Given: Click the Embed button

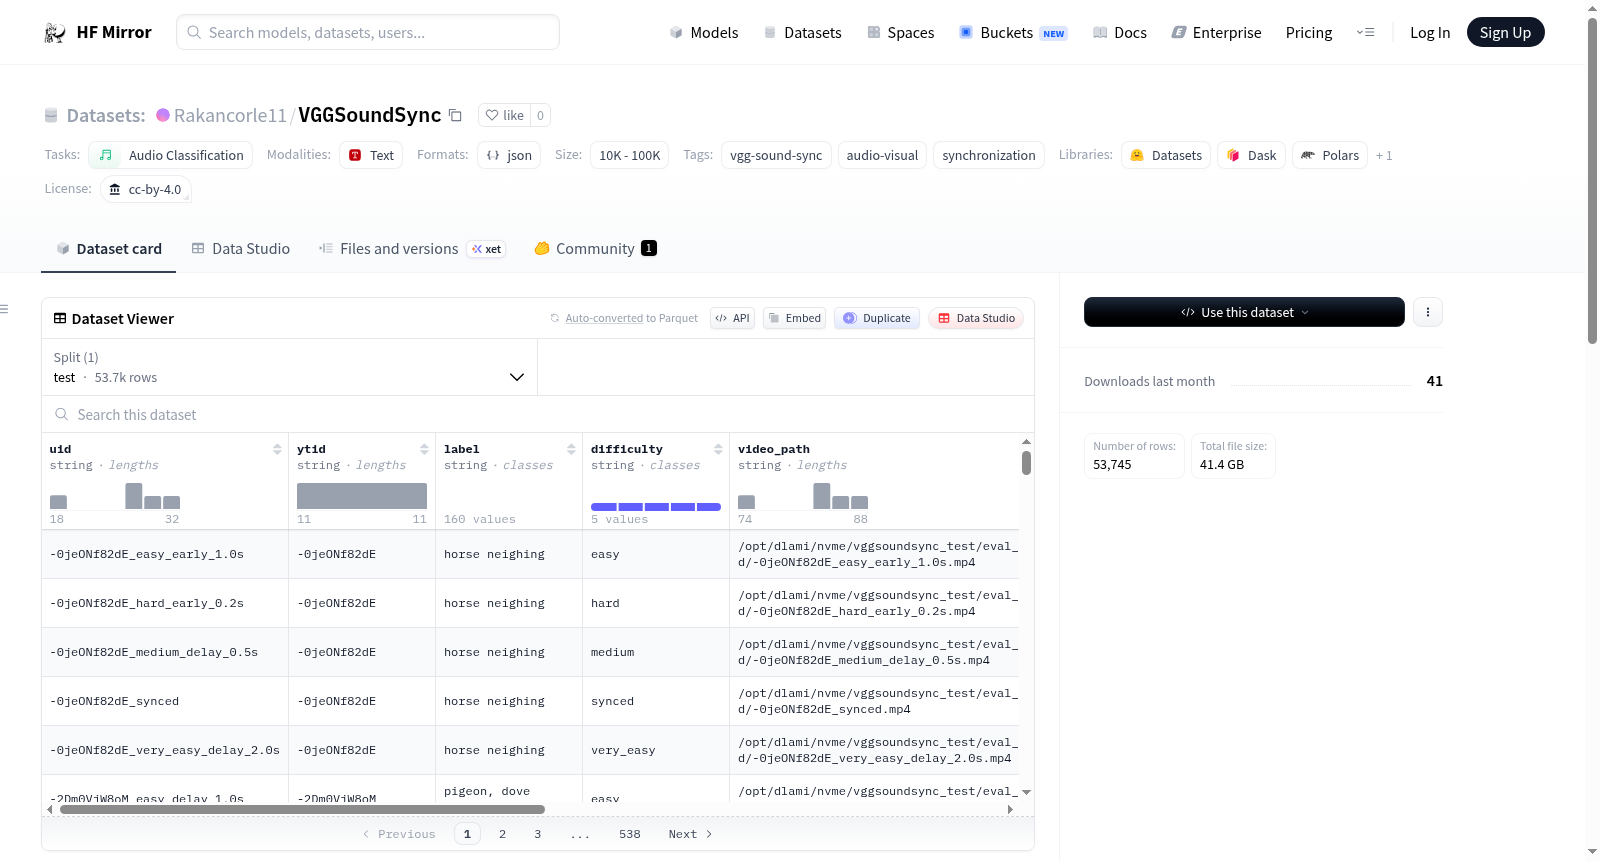Looking at the screenshot, I should coord(794,318).
